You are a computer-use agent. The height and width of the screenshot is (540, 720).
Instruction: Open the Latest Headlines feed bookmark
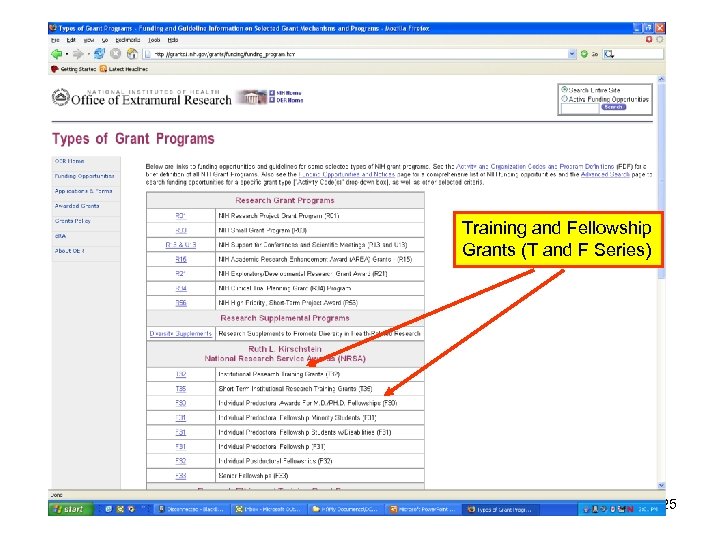point(124,69)
